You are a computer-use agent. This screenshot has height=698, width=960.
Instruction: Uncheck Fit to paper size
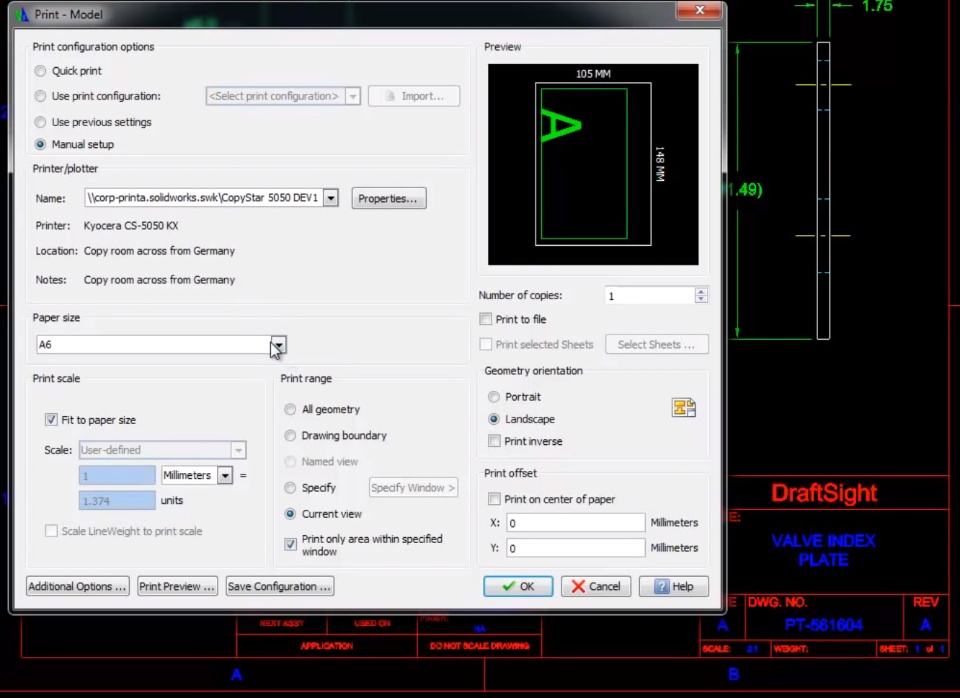click(x=51, y=420)
